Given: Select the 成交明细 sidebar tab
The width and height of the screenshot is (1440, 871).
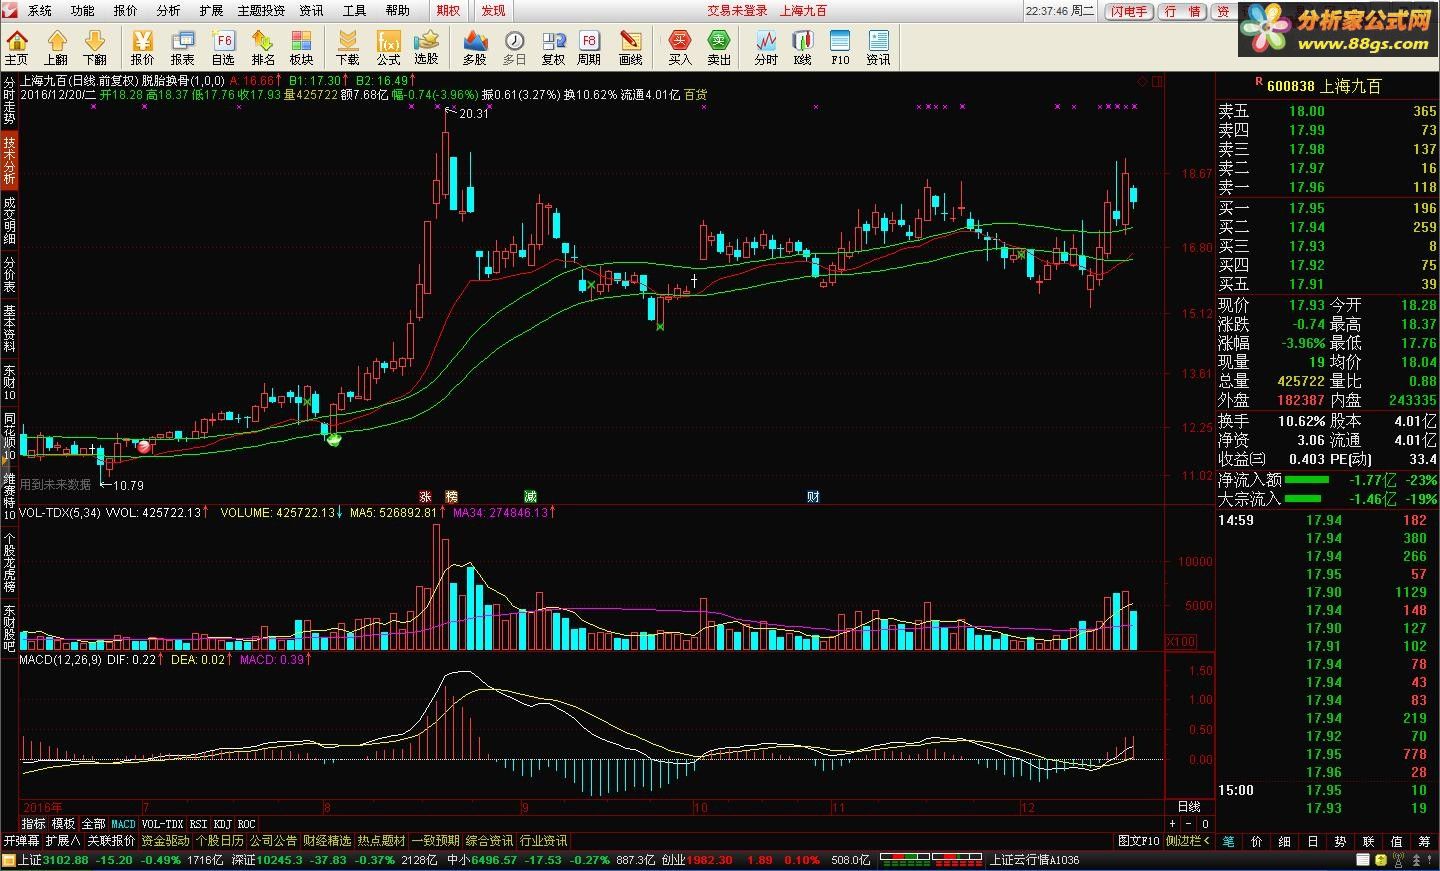Looking at the screenshot, I should (9, 221).
